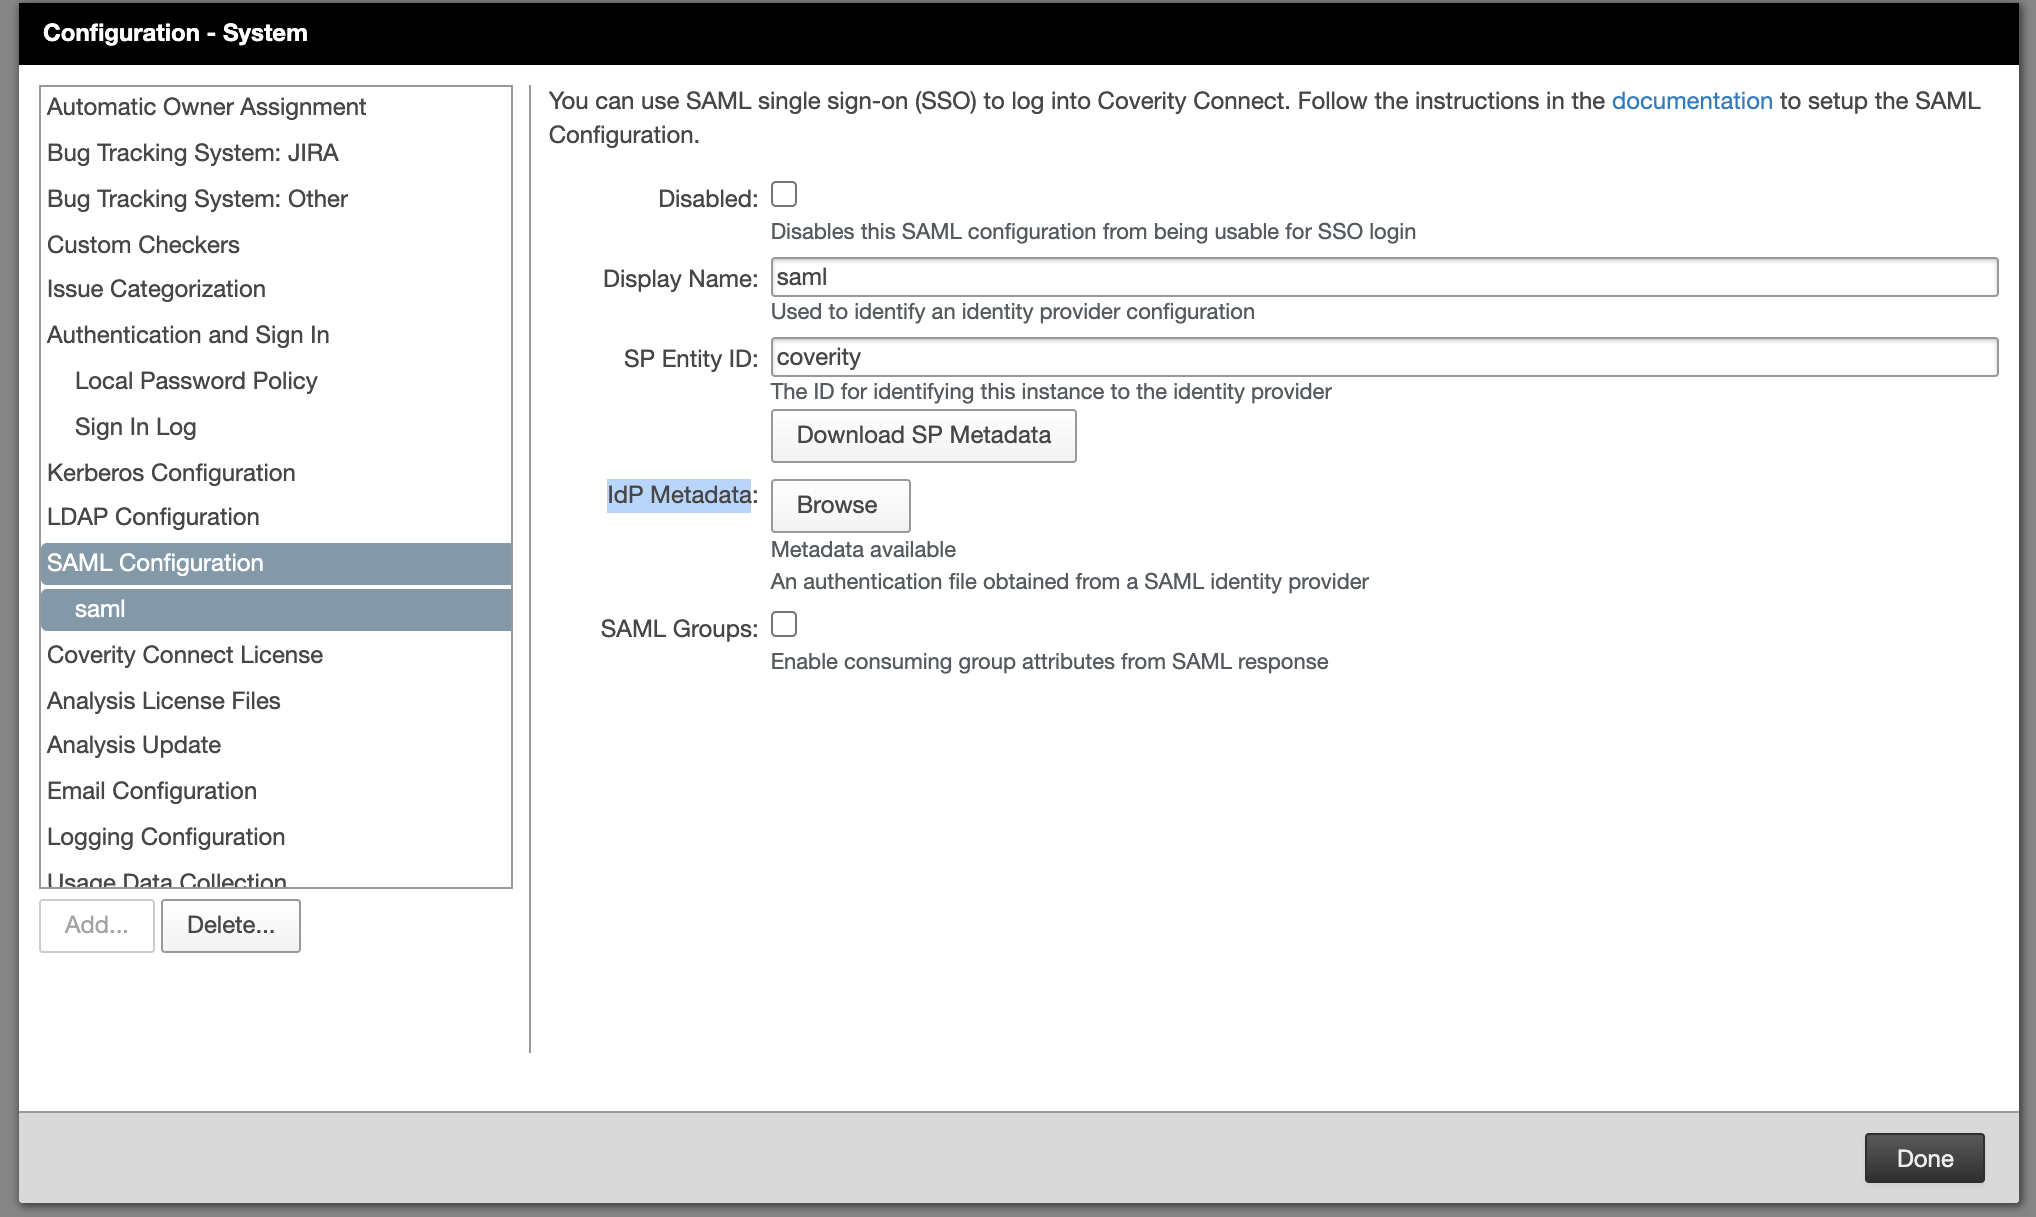2036x1217 pixels.
Task: Click the Done button to close
Action: pos(1923,1157)
